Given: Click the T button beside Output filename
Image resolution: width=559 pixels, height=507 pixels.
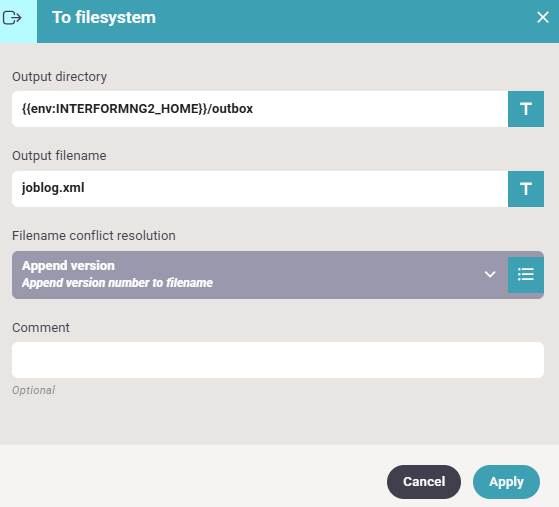Looking at the screenshot, I should click(x=526, y=189).
